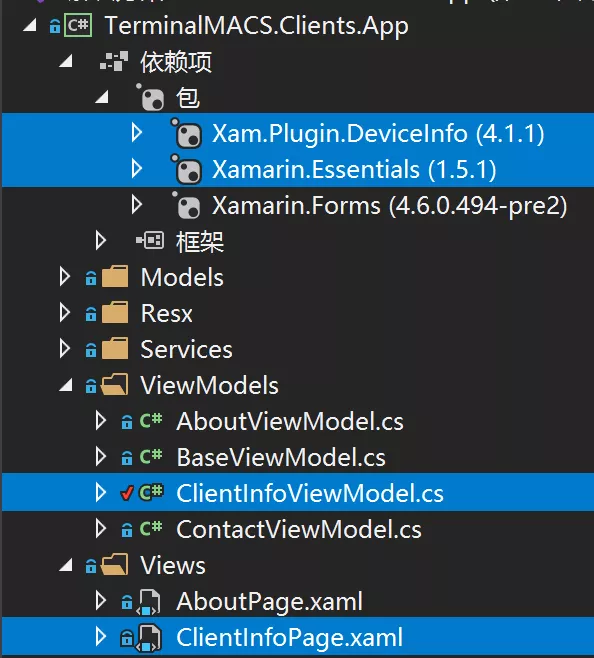Click the package icon beside 包
The height and width of the screenshot is (658, 594).
click(150, 97)
